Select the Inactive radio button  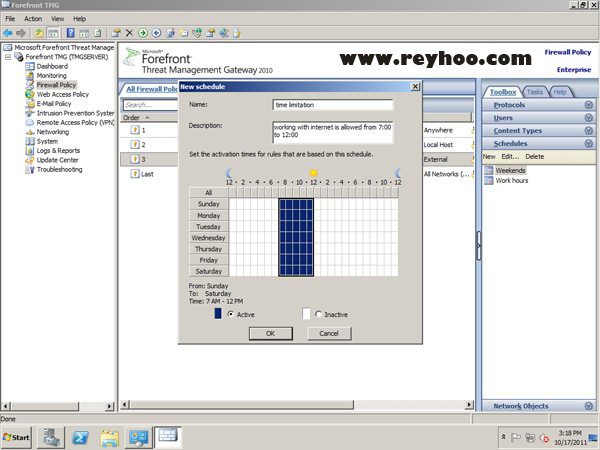(318, 314)
